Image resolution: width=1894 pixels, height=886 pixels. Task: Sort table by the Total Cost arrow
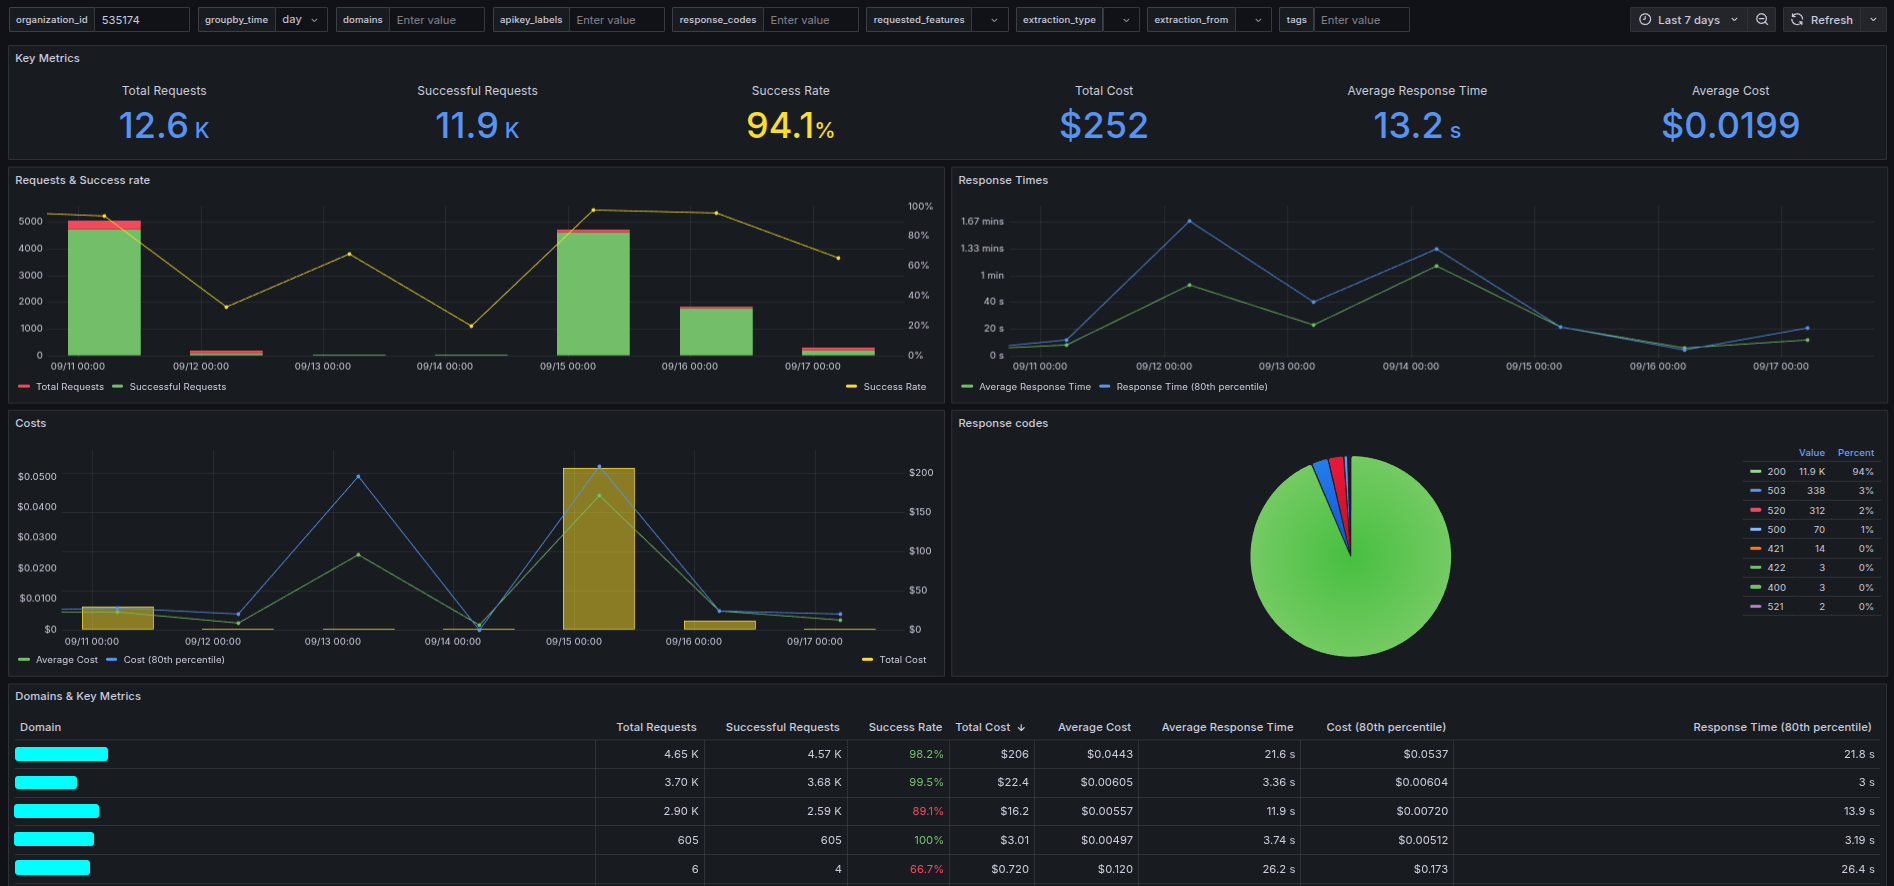1021,728
